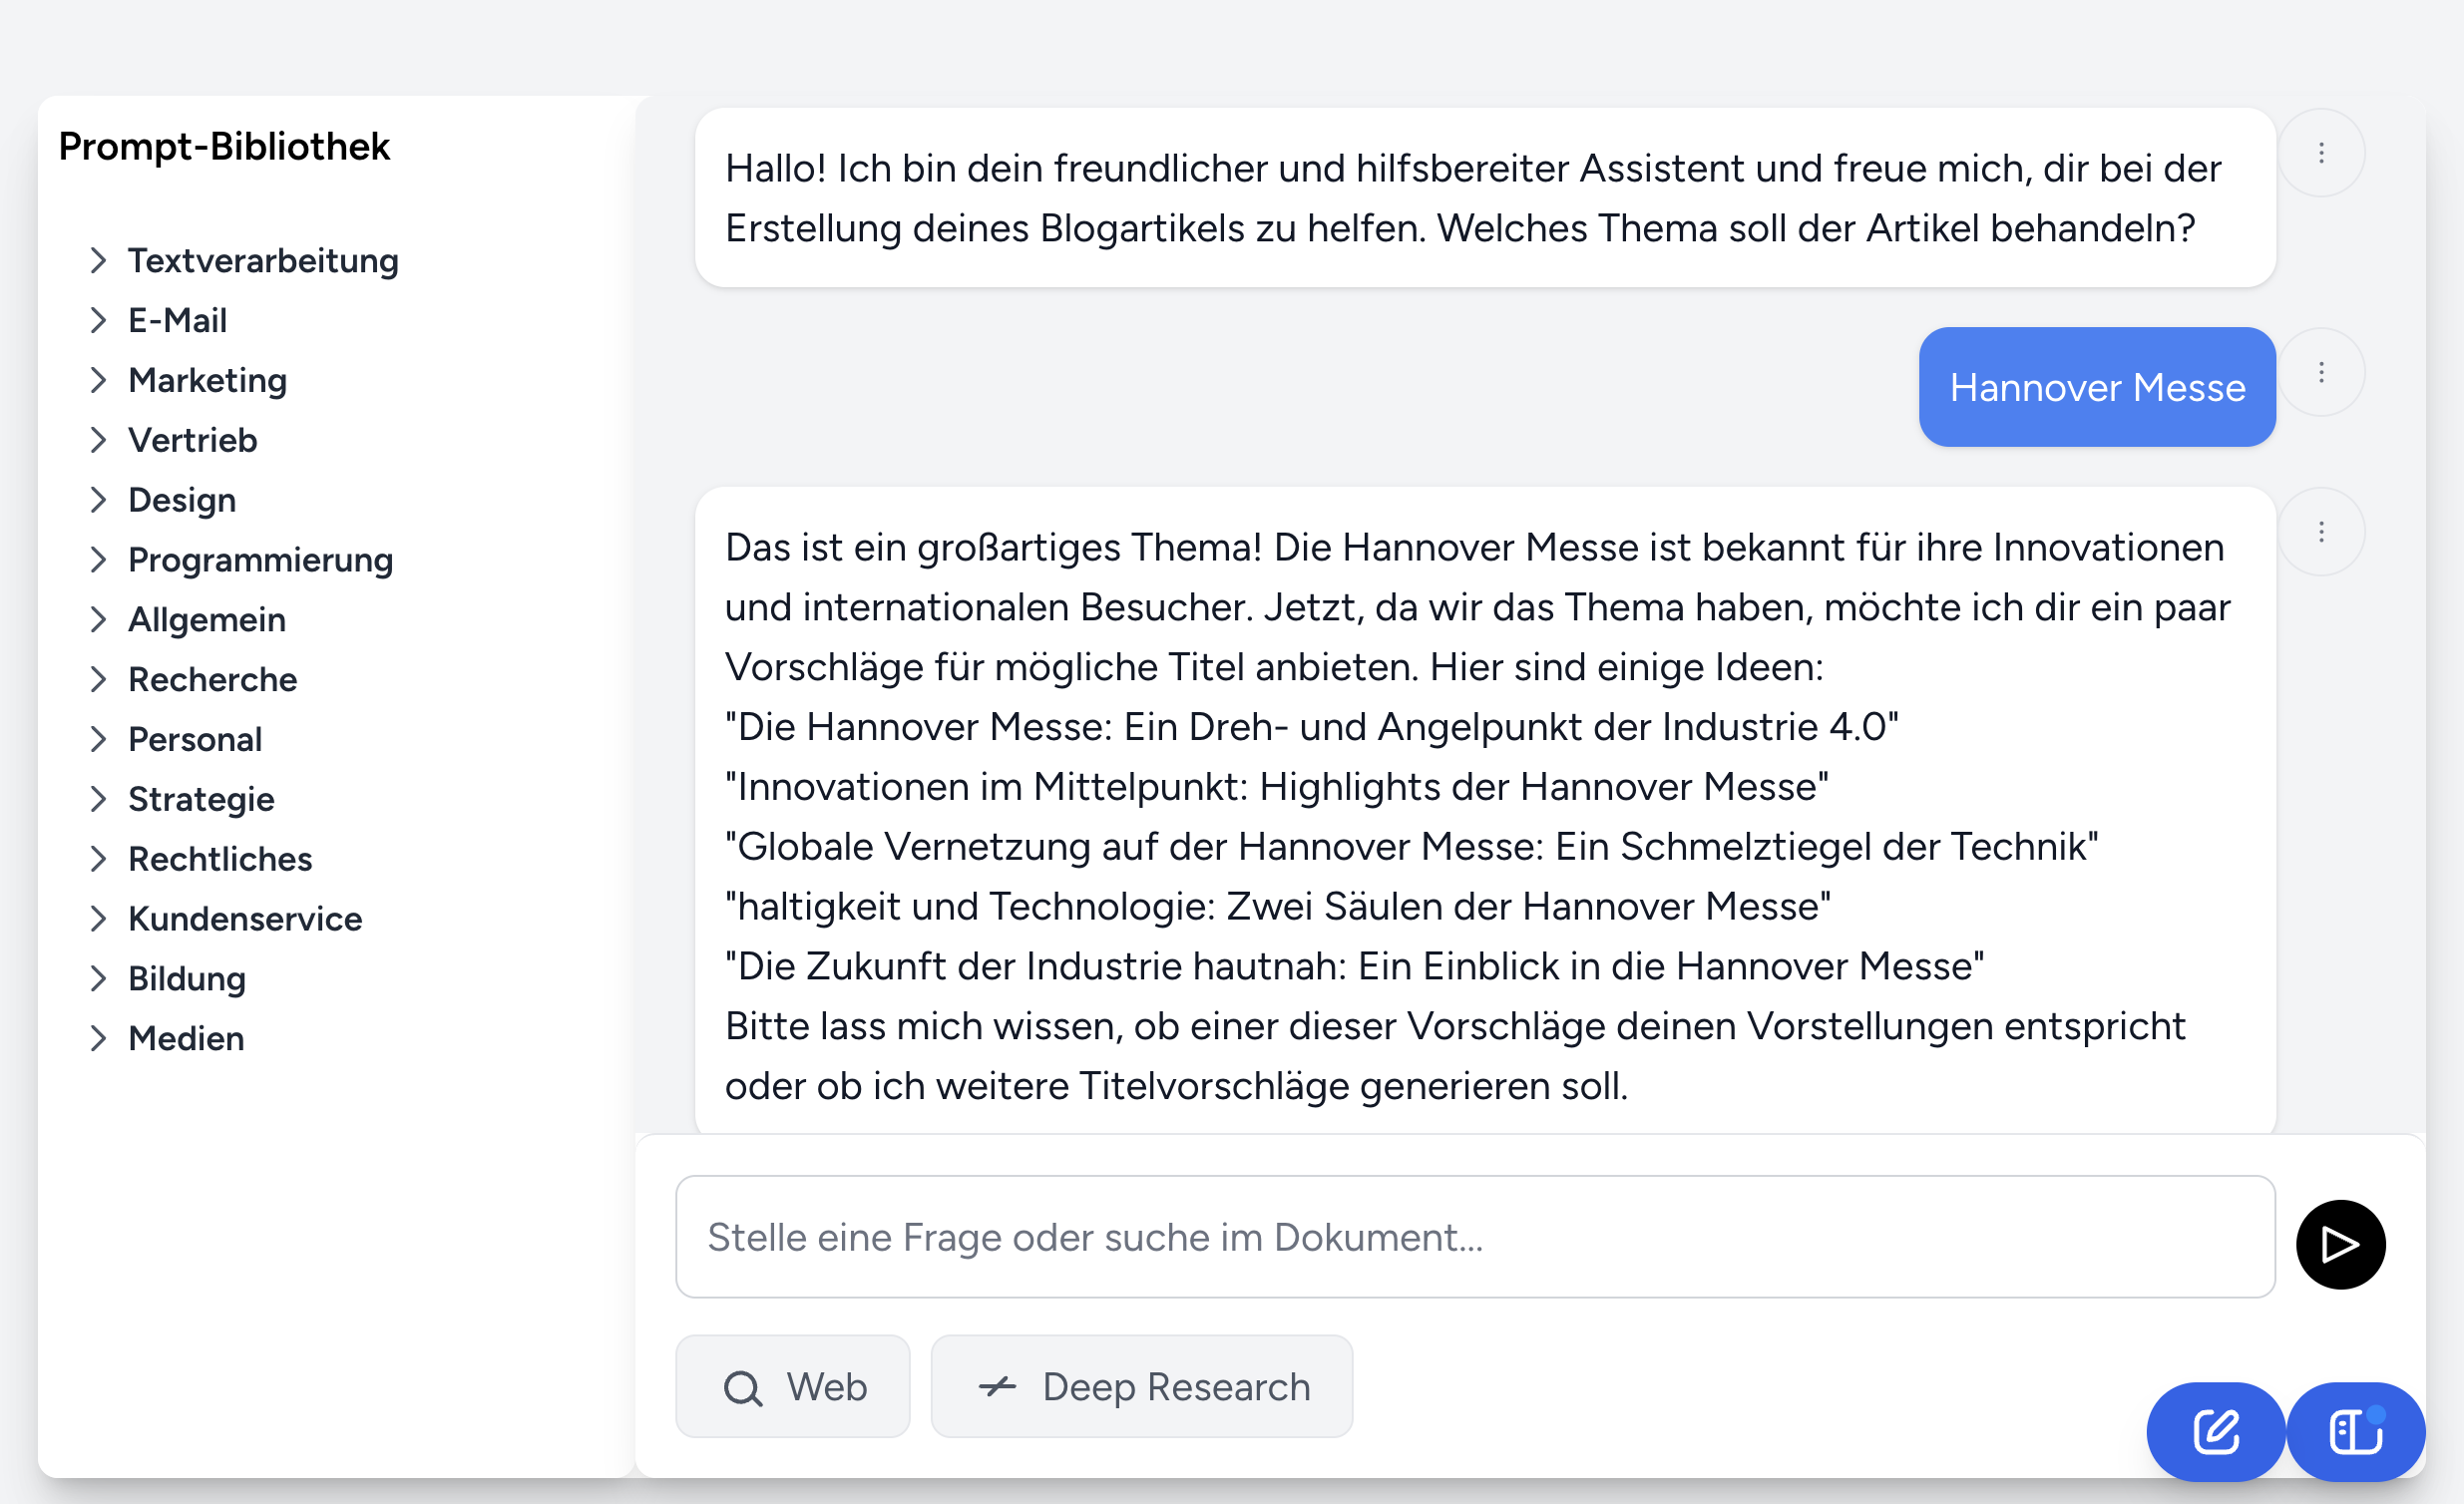Image resolution: width=2464 pixels, height=1504 pixels.
Task: Expand the Kundenservice chevron
Action: pos(98,919)
